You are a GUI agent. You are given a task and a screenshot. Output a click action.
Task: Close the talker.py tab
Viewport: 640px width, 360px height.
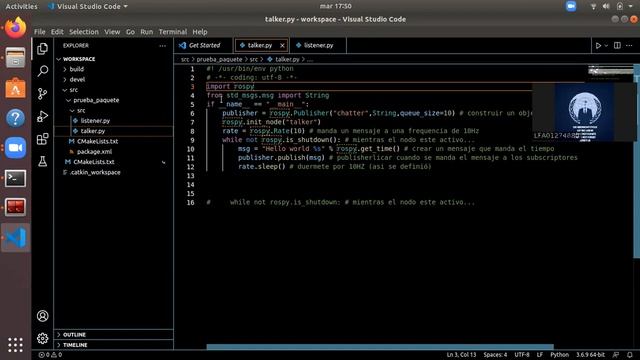282,45
